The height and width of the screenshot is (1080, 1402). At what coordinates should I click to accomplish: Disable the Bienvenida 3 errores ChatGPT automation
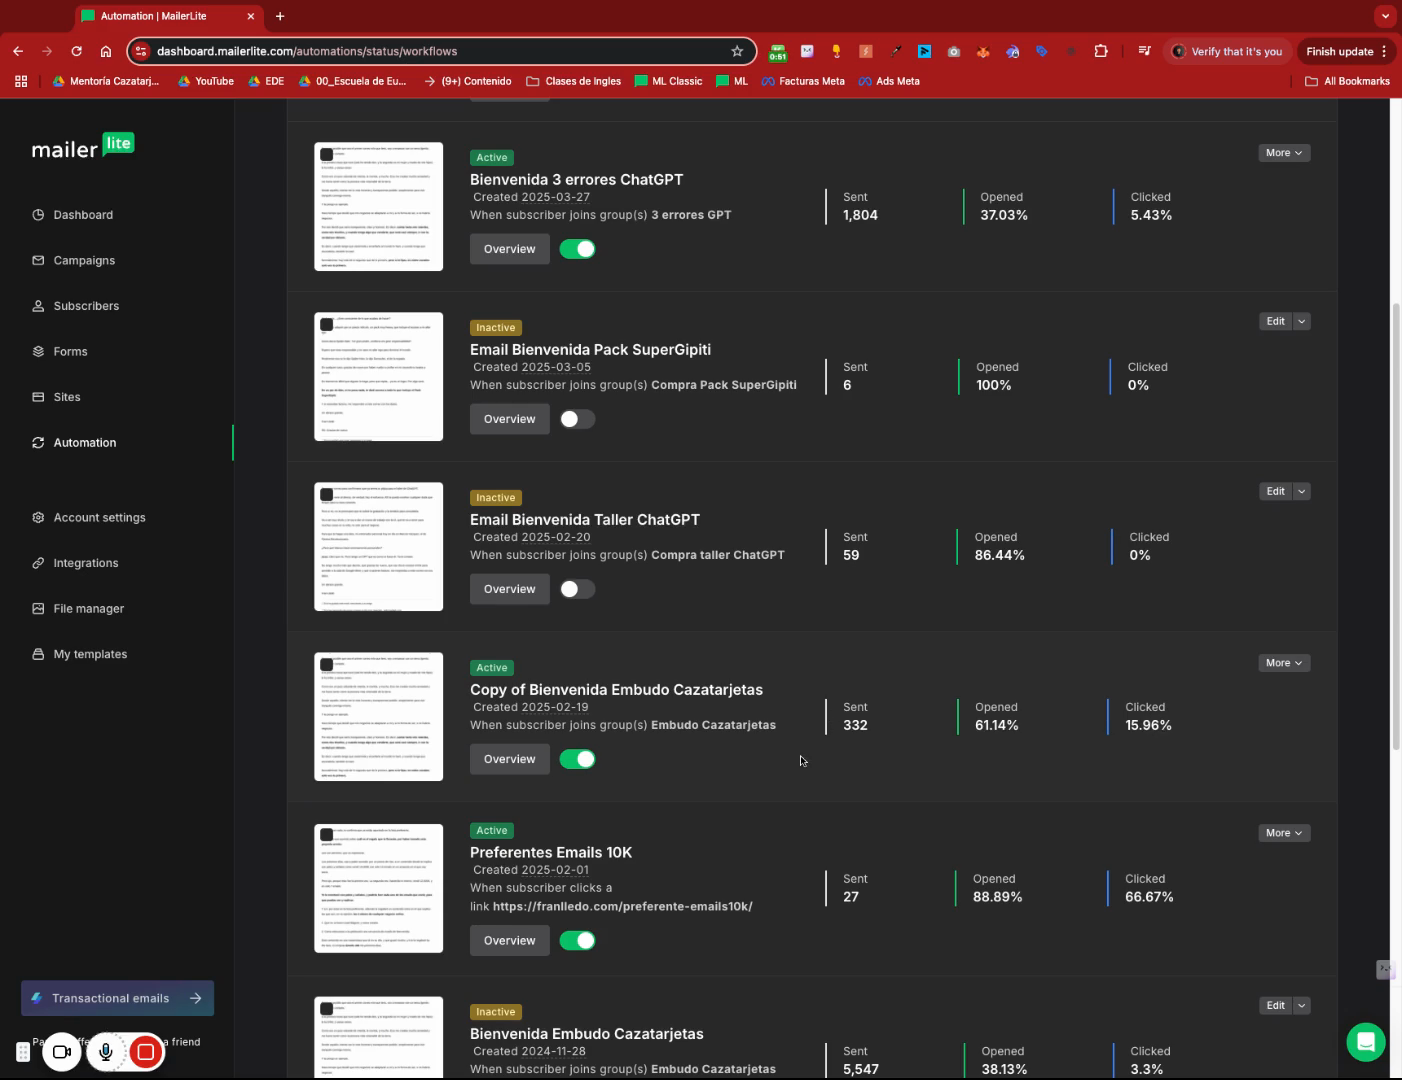(577, 249)
